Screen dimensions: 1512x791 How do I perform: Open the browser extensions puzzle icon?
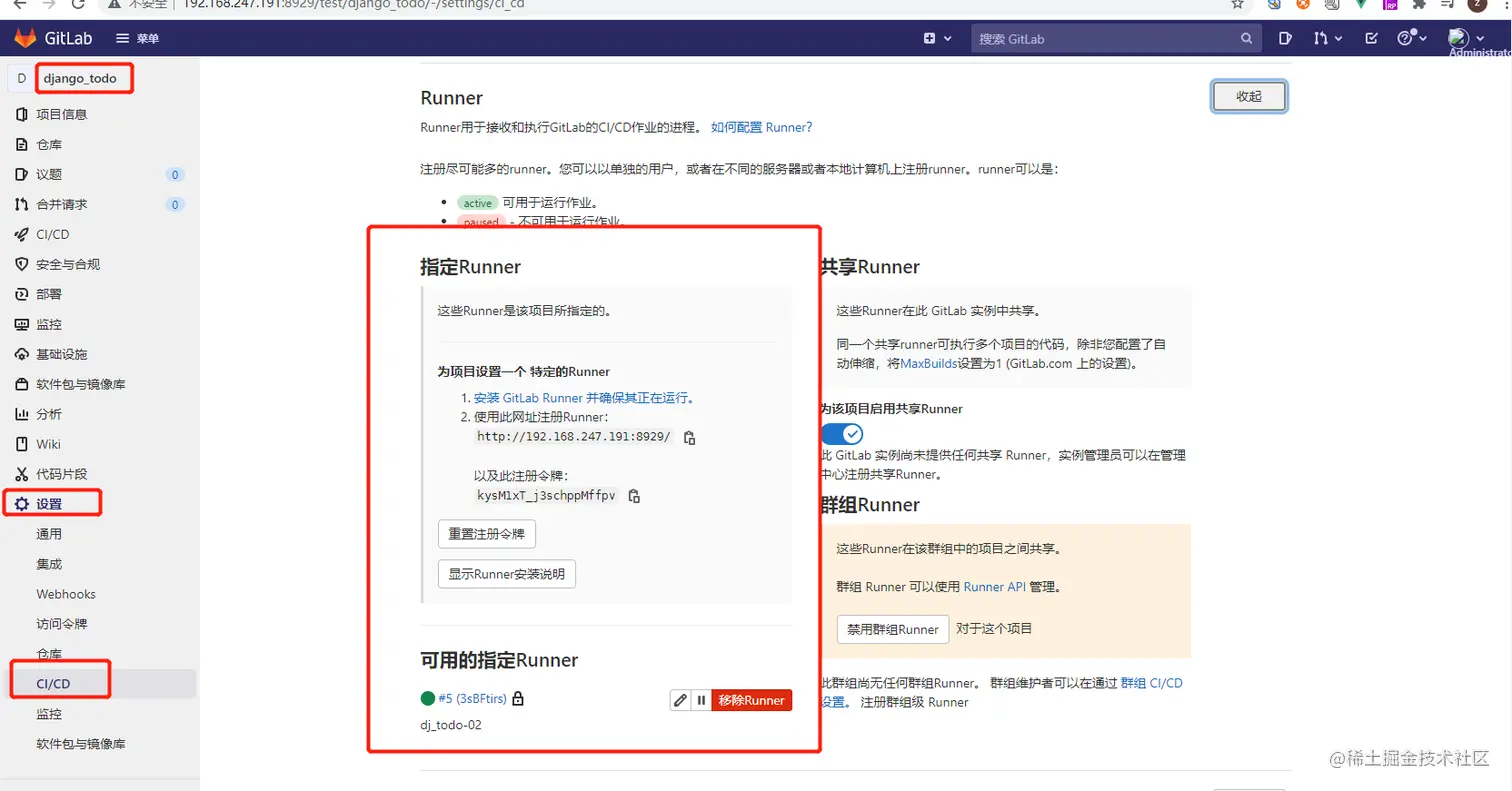pos(1418,4)
